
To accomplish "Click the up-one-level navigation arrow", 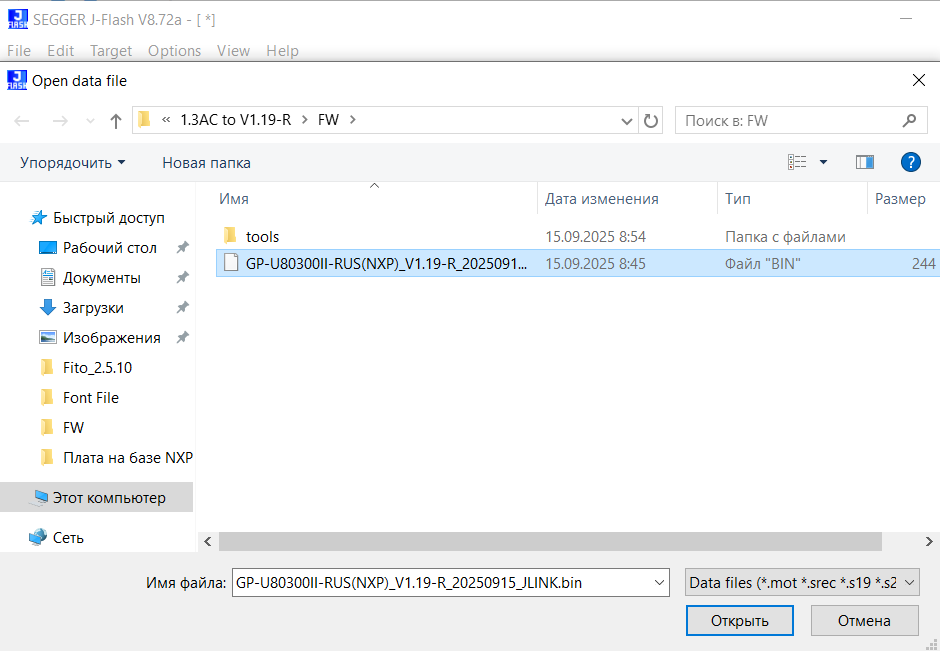I will [x=115, y=119].
